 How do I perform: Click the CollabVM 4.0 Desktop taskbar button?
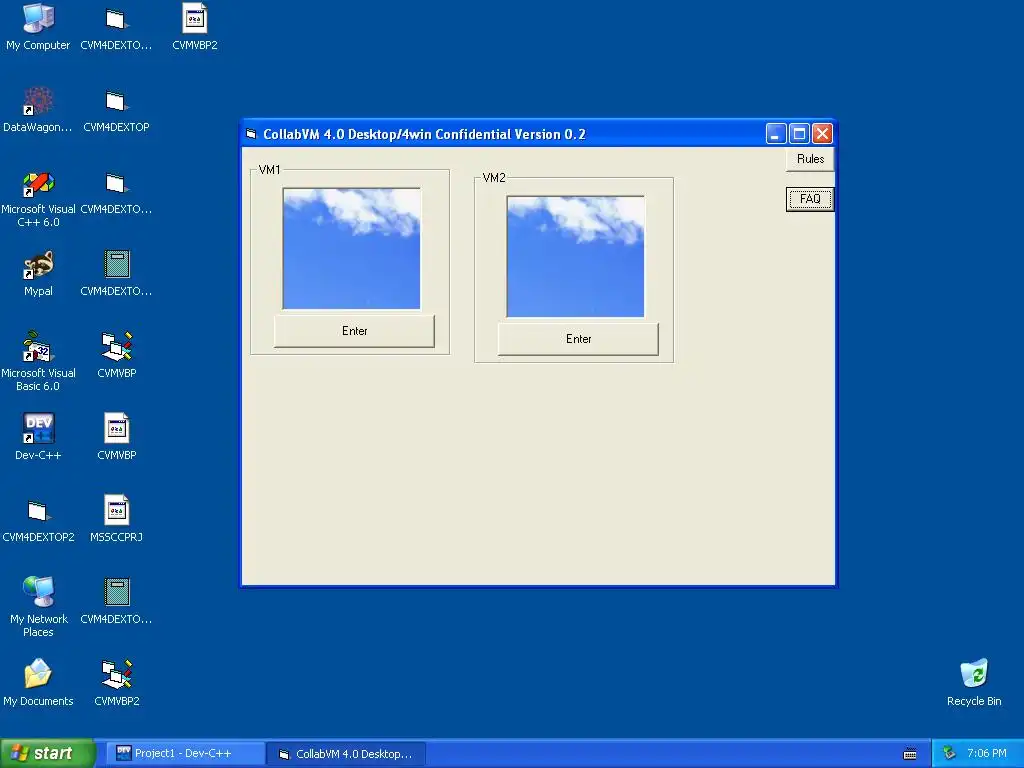click(x=346, y=754)
